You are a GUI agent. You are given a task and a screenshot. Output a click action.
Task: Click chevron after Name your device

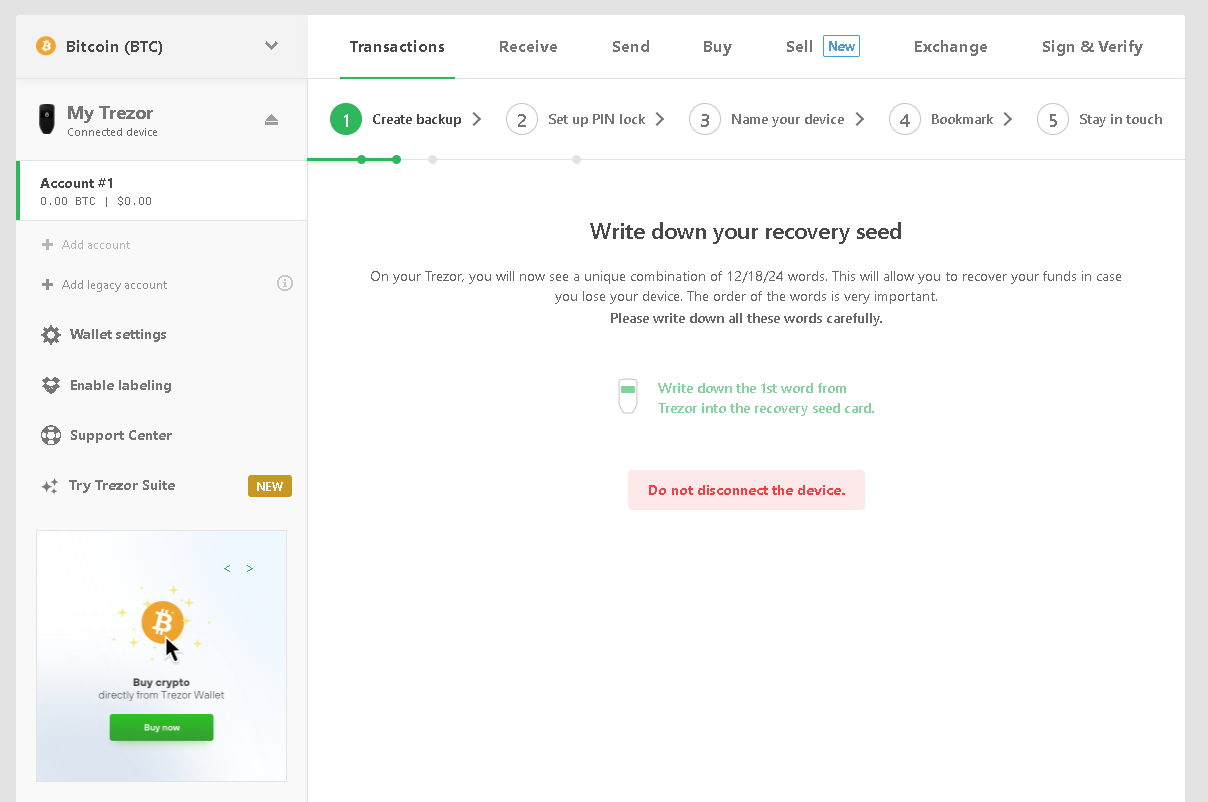[860, 119]
